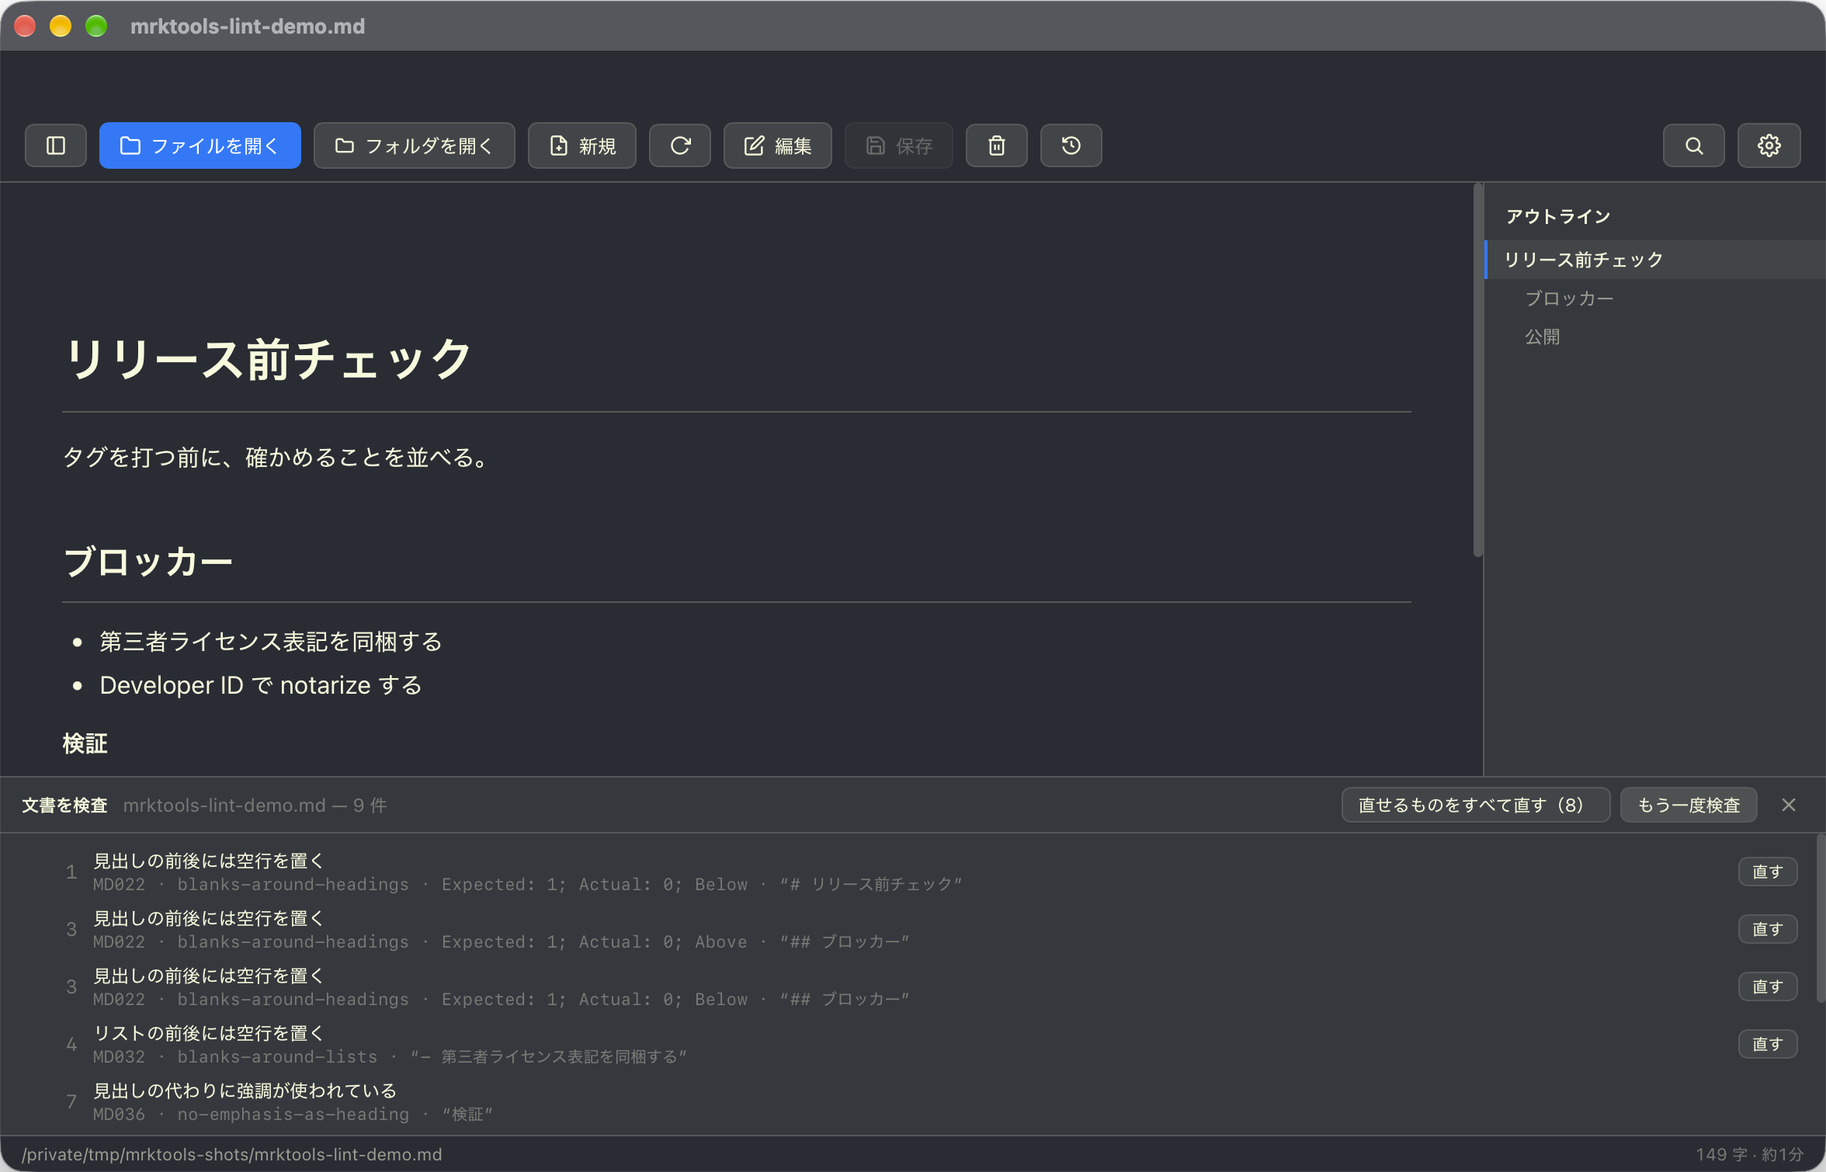Click the 保存 save button

[899, 146]
